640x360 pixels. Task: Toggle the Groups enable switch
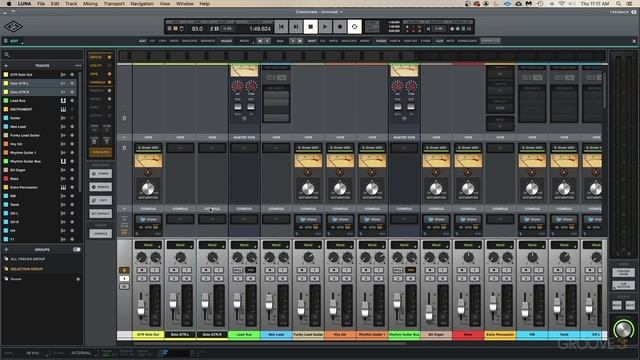[76, 249]
